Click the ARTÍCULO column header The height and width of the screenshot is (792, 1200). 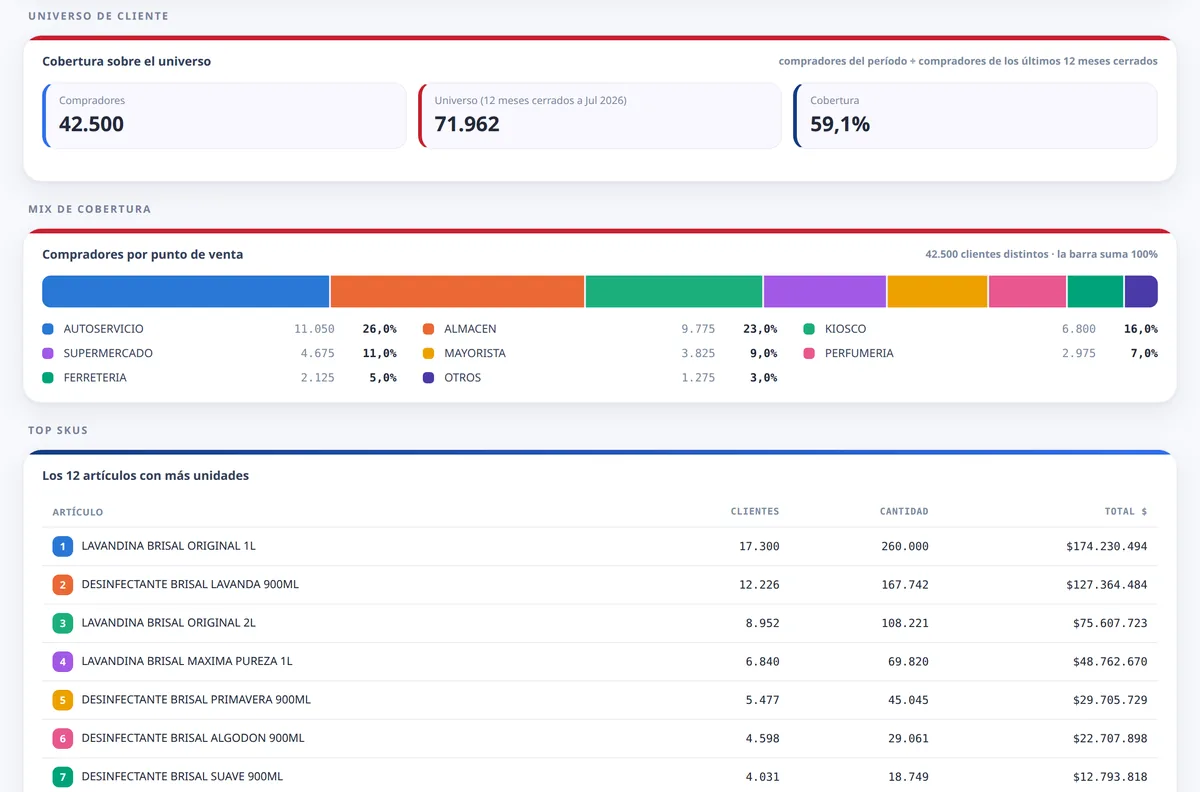78,512
